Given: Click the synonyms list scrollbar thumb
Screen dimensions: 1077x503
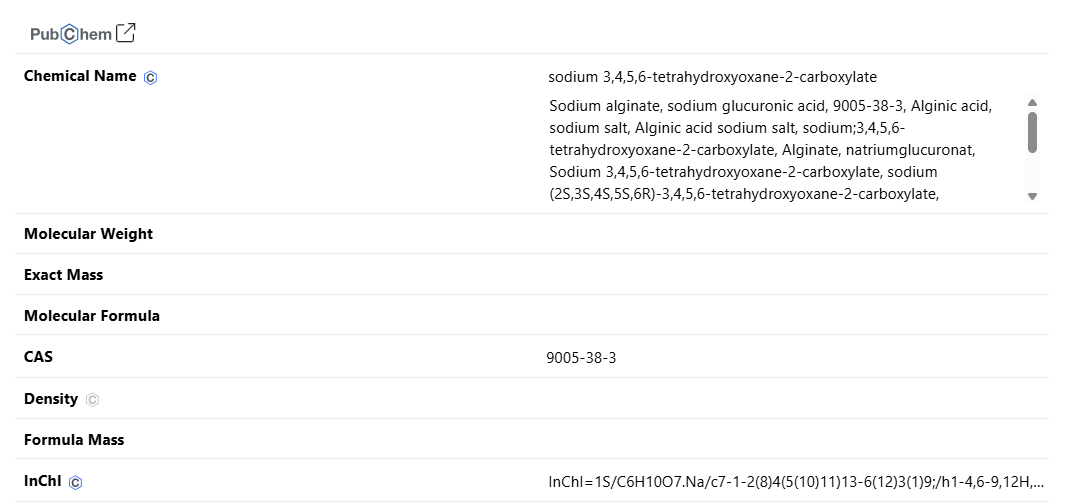Looking at the screenshot, I should [x=1032, y=131].
